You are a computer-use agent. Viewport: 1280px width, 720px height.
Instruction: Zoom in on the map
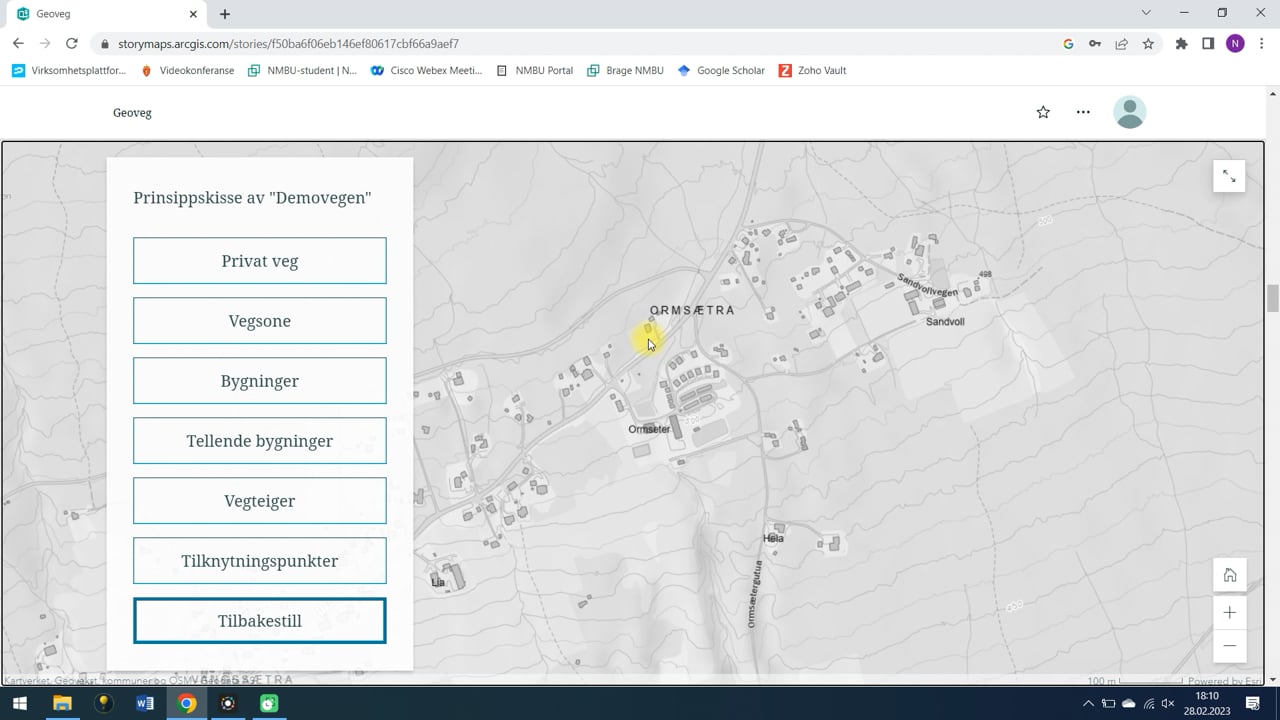(1230, 612)
